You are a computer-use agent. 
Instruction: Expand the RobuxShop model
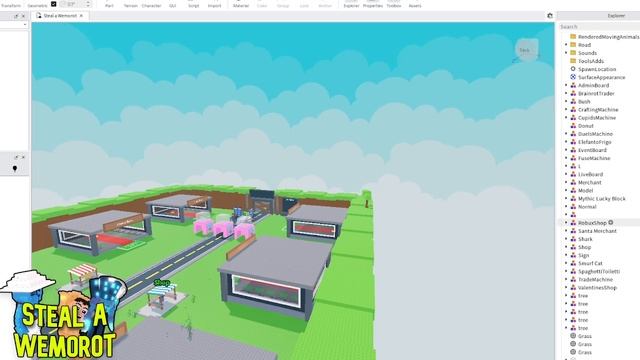(566, 222)
